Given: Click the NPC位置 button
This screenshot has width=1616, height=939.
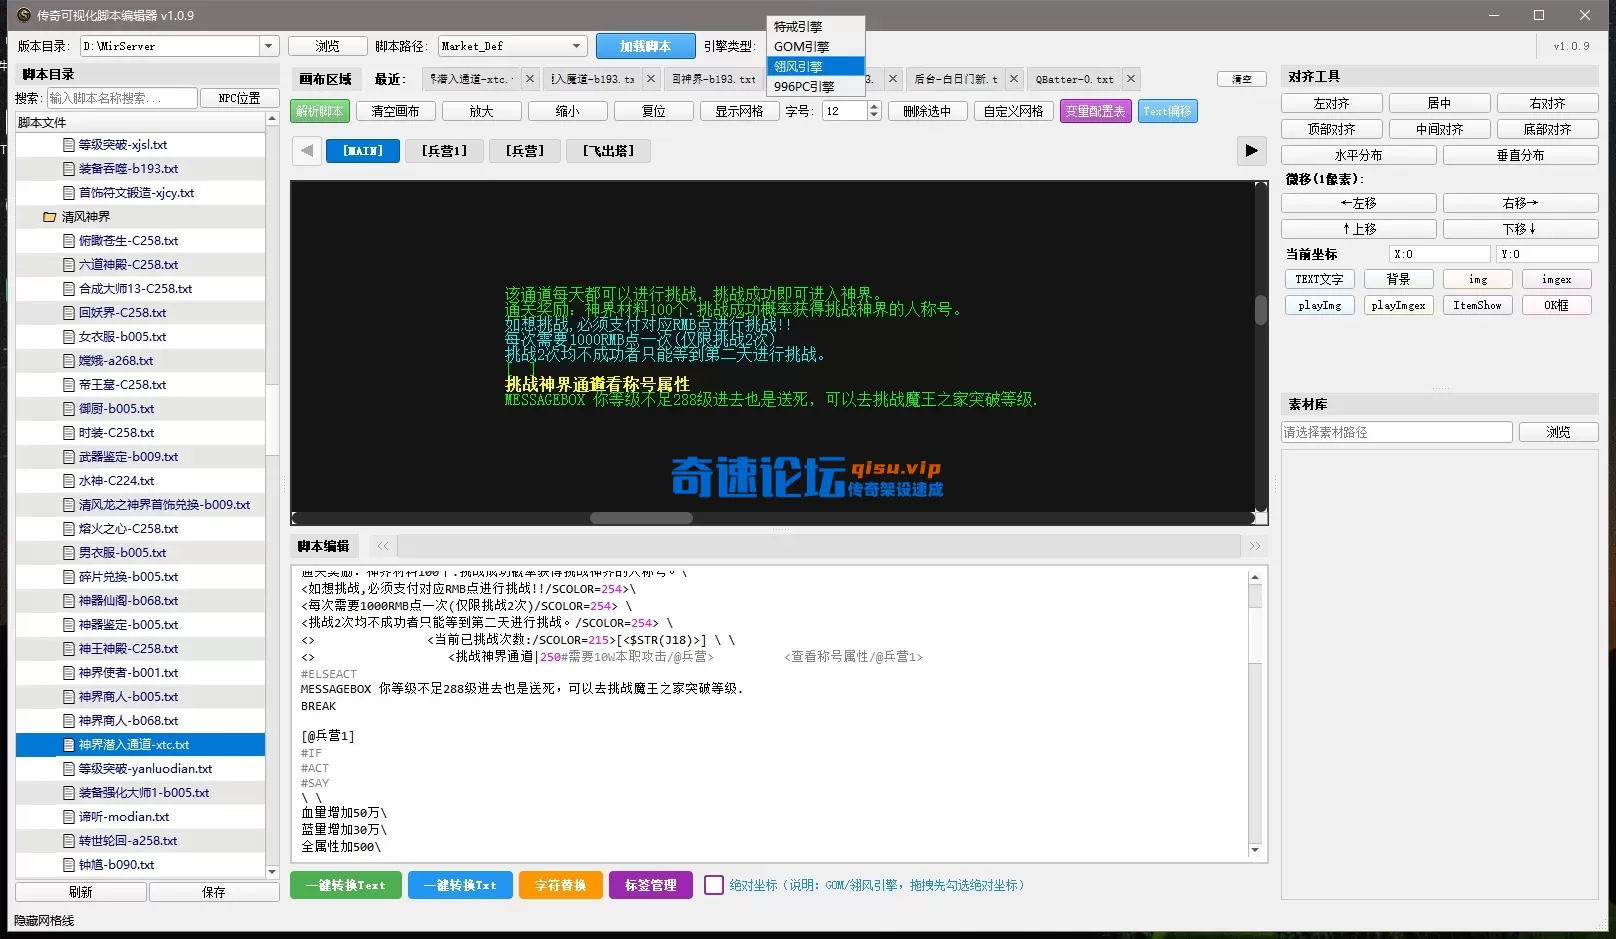Looking at the screenshot, I should [x=239, y=98].
